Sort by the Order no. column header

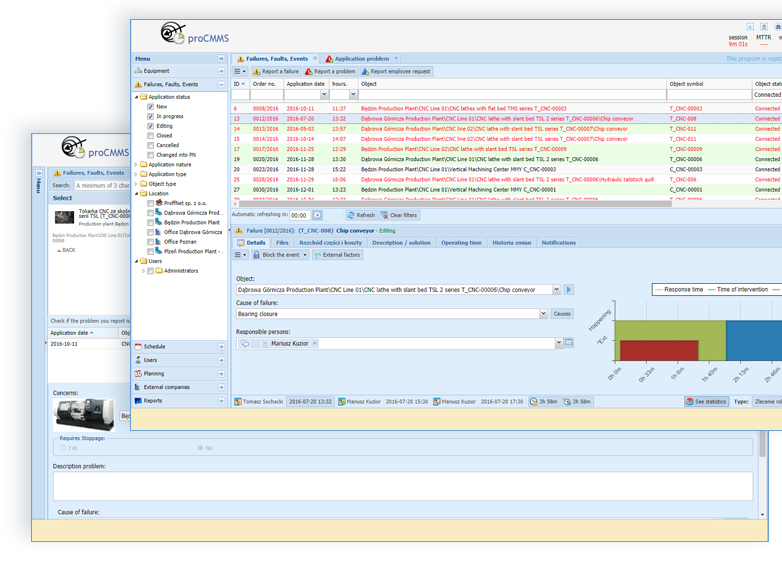pyautogui.click(x=266, y=84)
